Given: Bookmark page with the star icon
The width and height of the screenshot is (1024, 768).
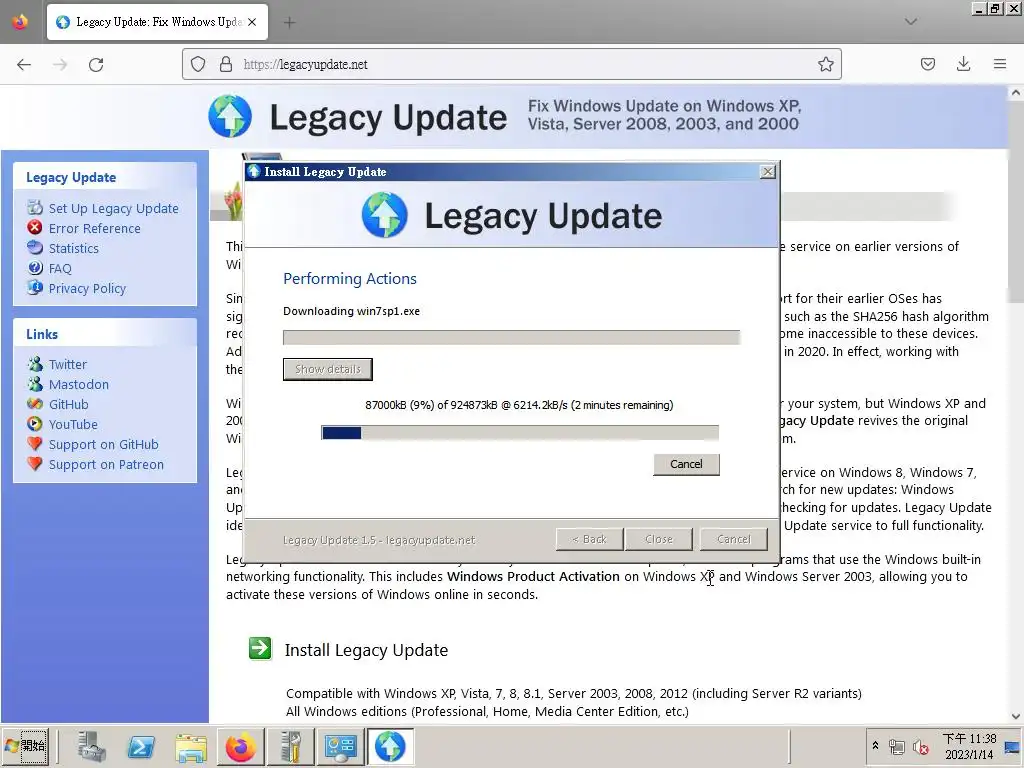Looking at the screenshot, I should pos(825,64).
